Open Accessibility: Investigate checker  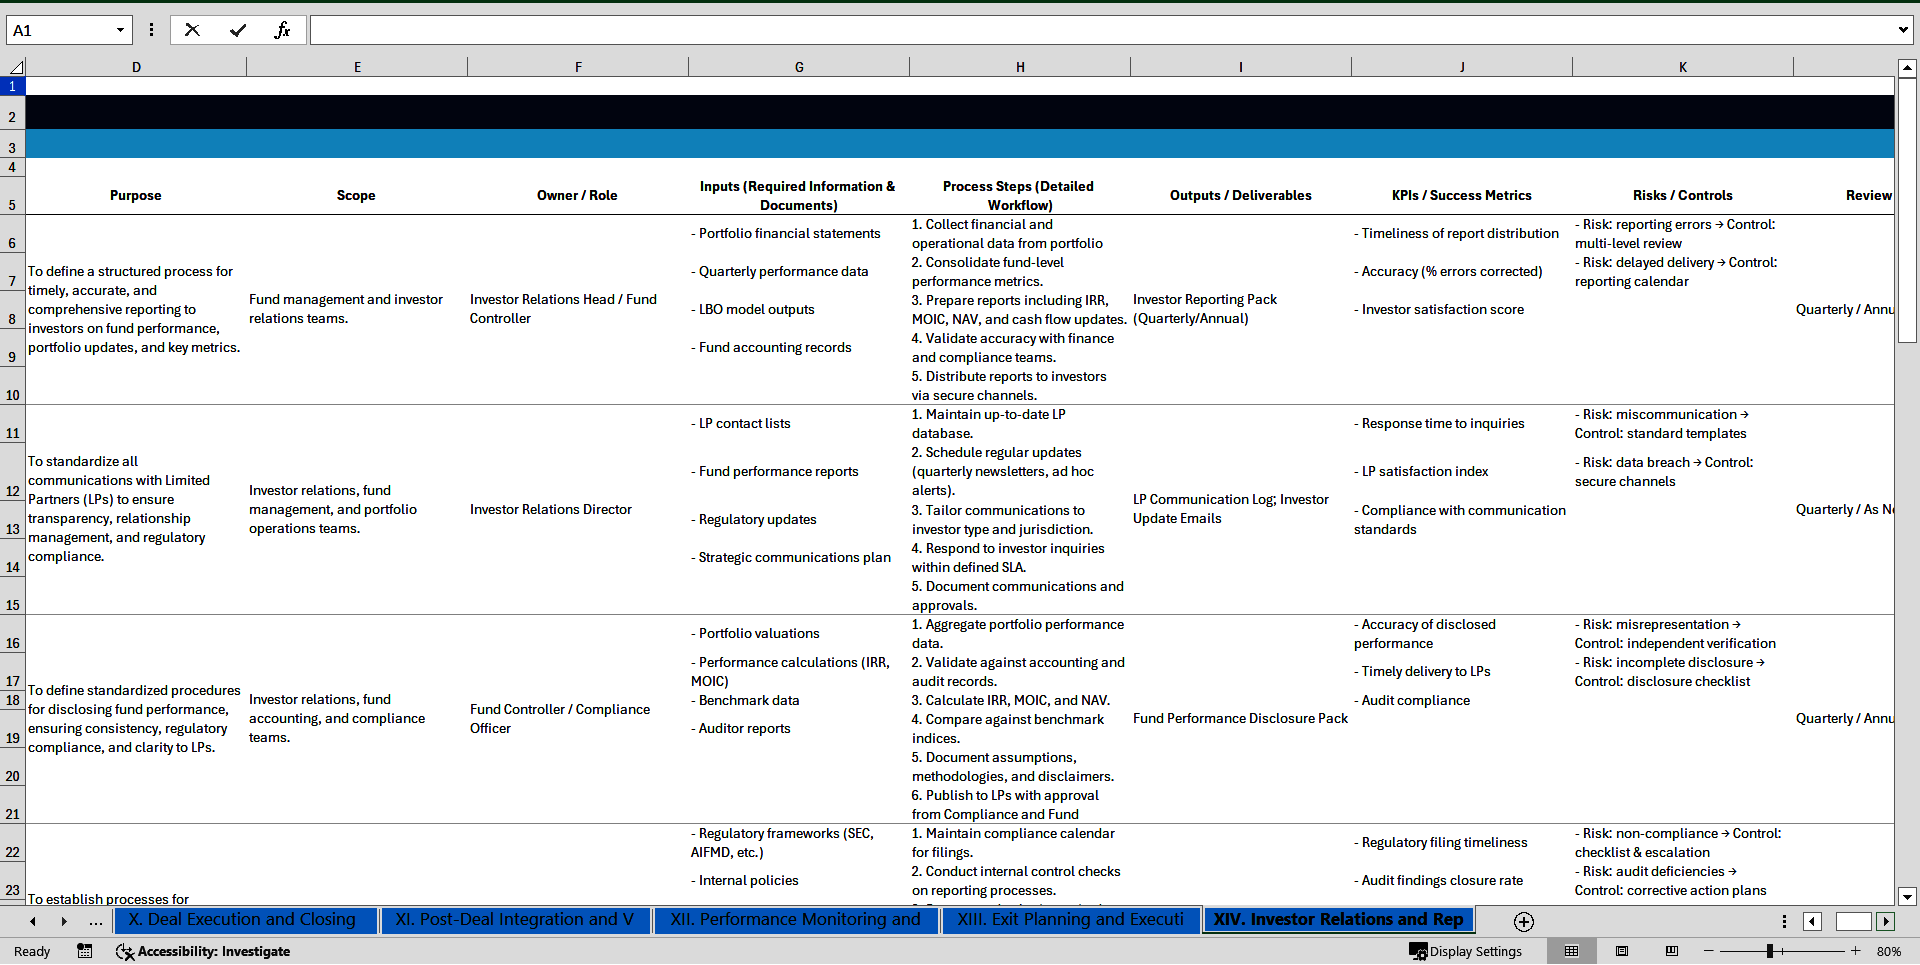point(203,951)
